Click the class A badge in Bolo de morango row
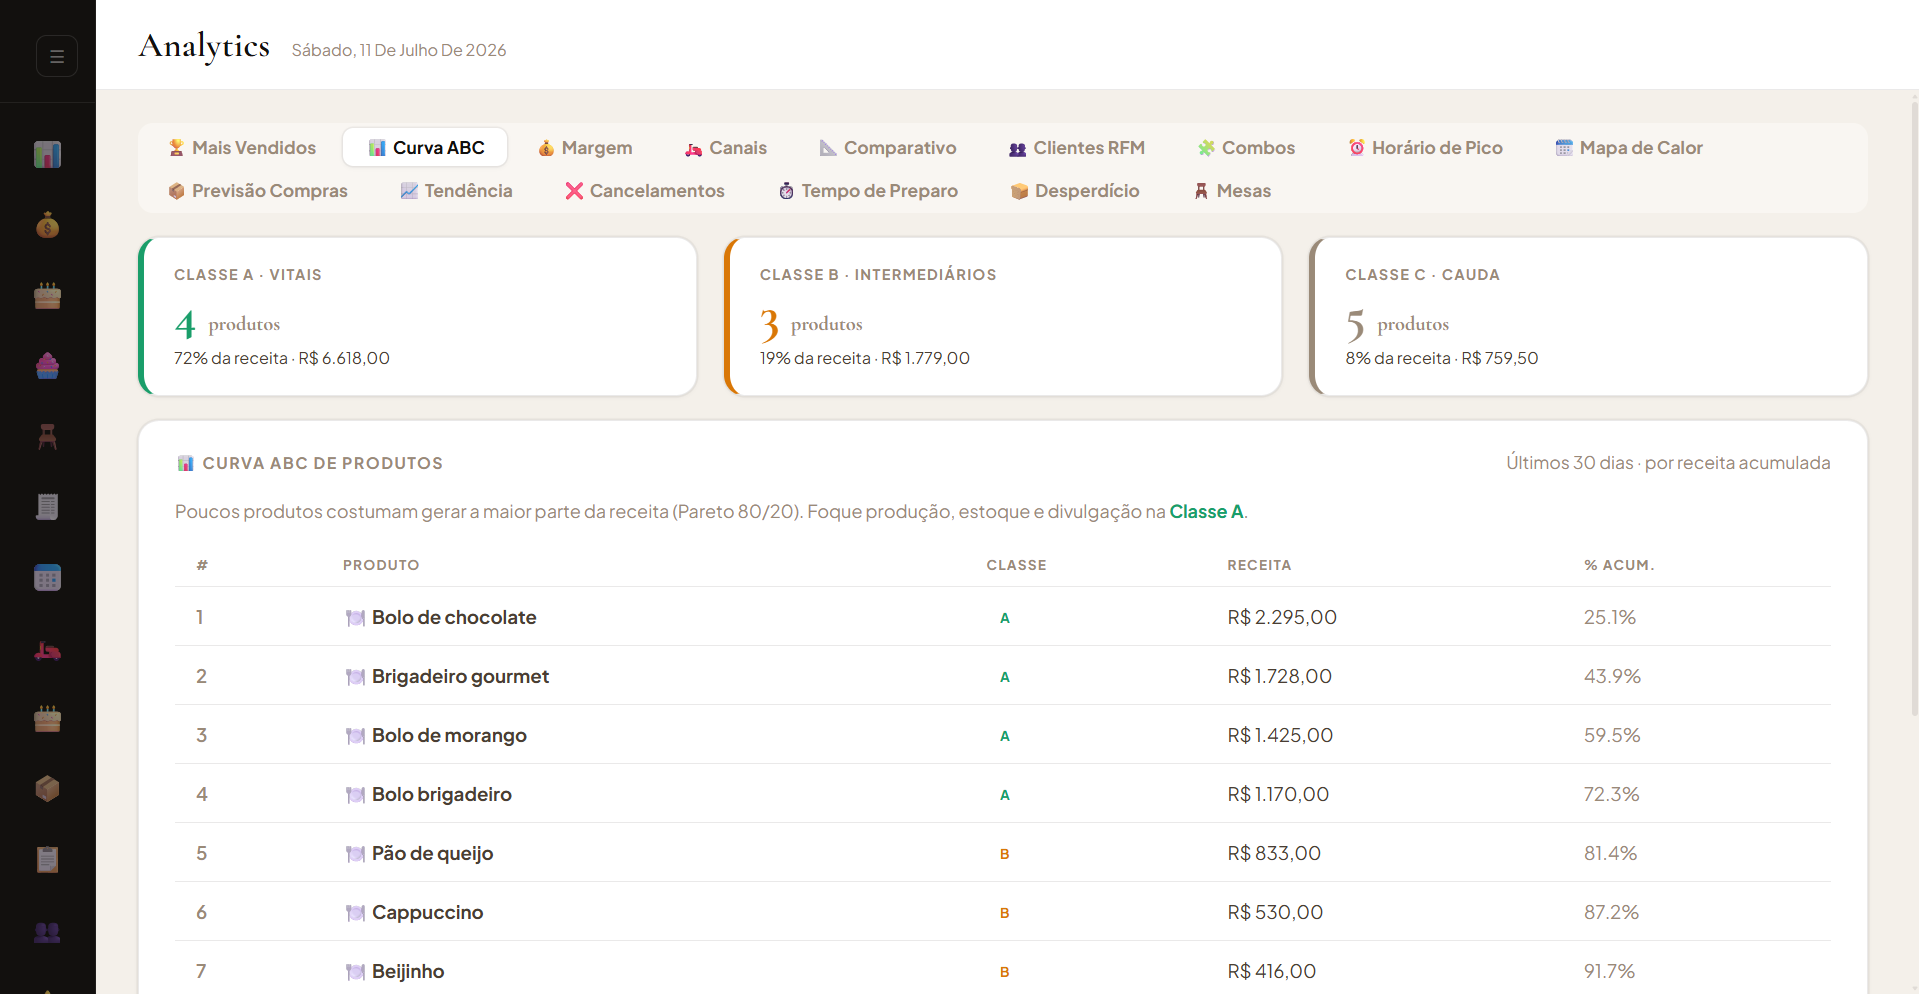The width and height of the screenshot is (1919, 994). click(x=1004, y=736)
